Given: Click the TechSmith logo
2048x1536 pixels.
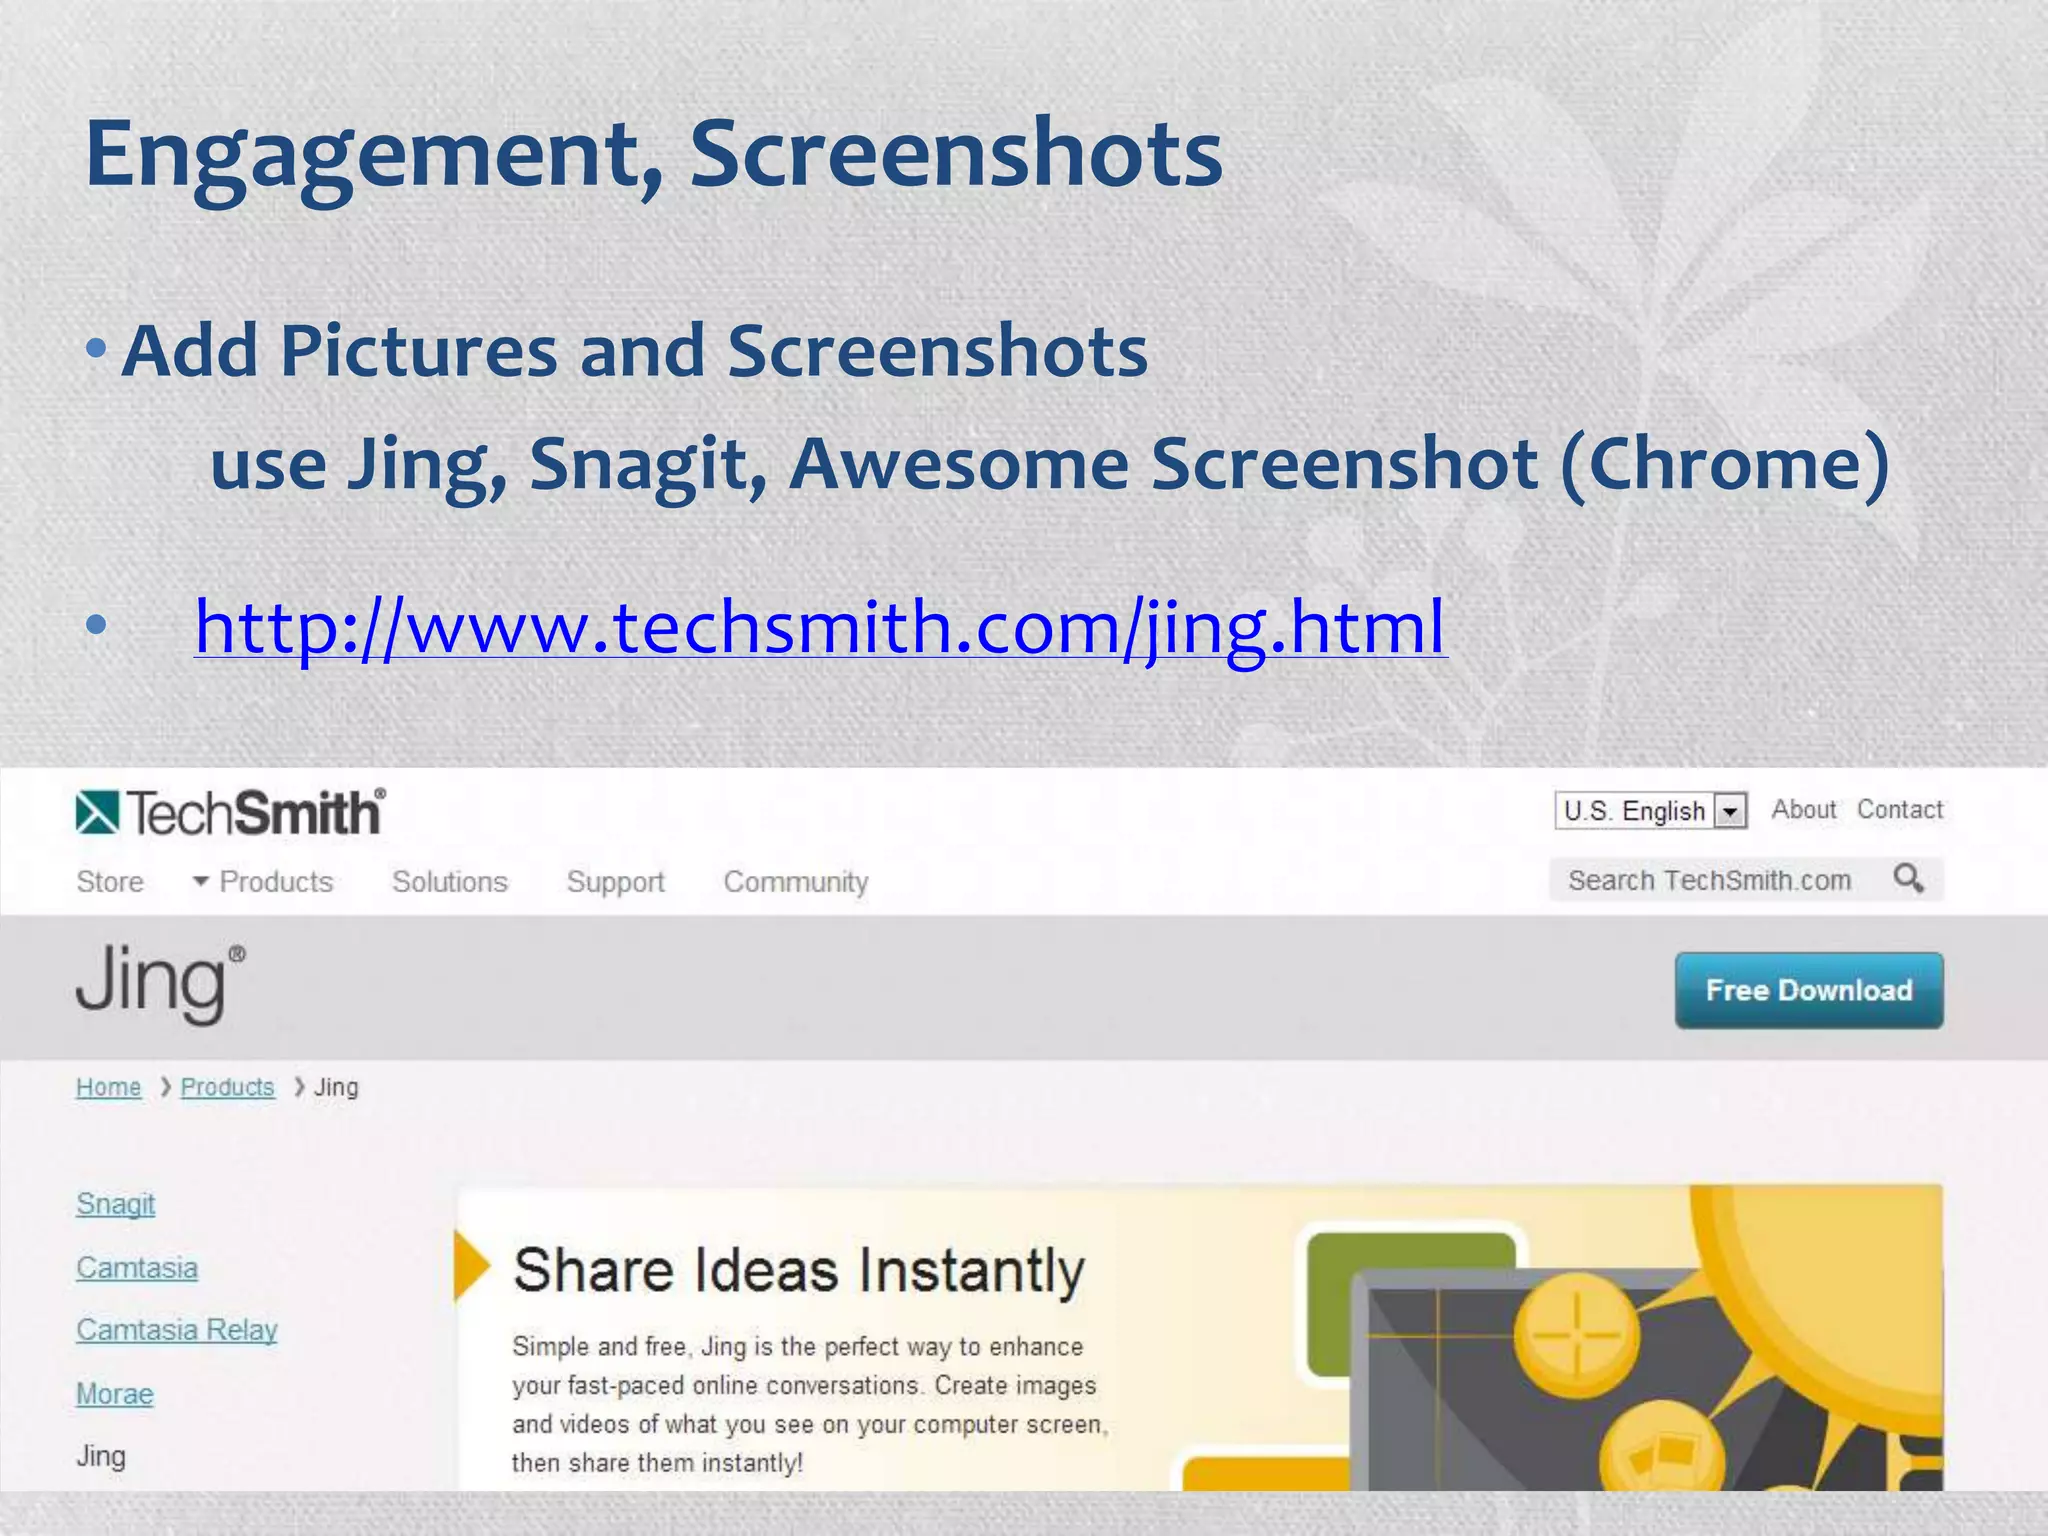Looking at the screenshot, I should (230, 812).
